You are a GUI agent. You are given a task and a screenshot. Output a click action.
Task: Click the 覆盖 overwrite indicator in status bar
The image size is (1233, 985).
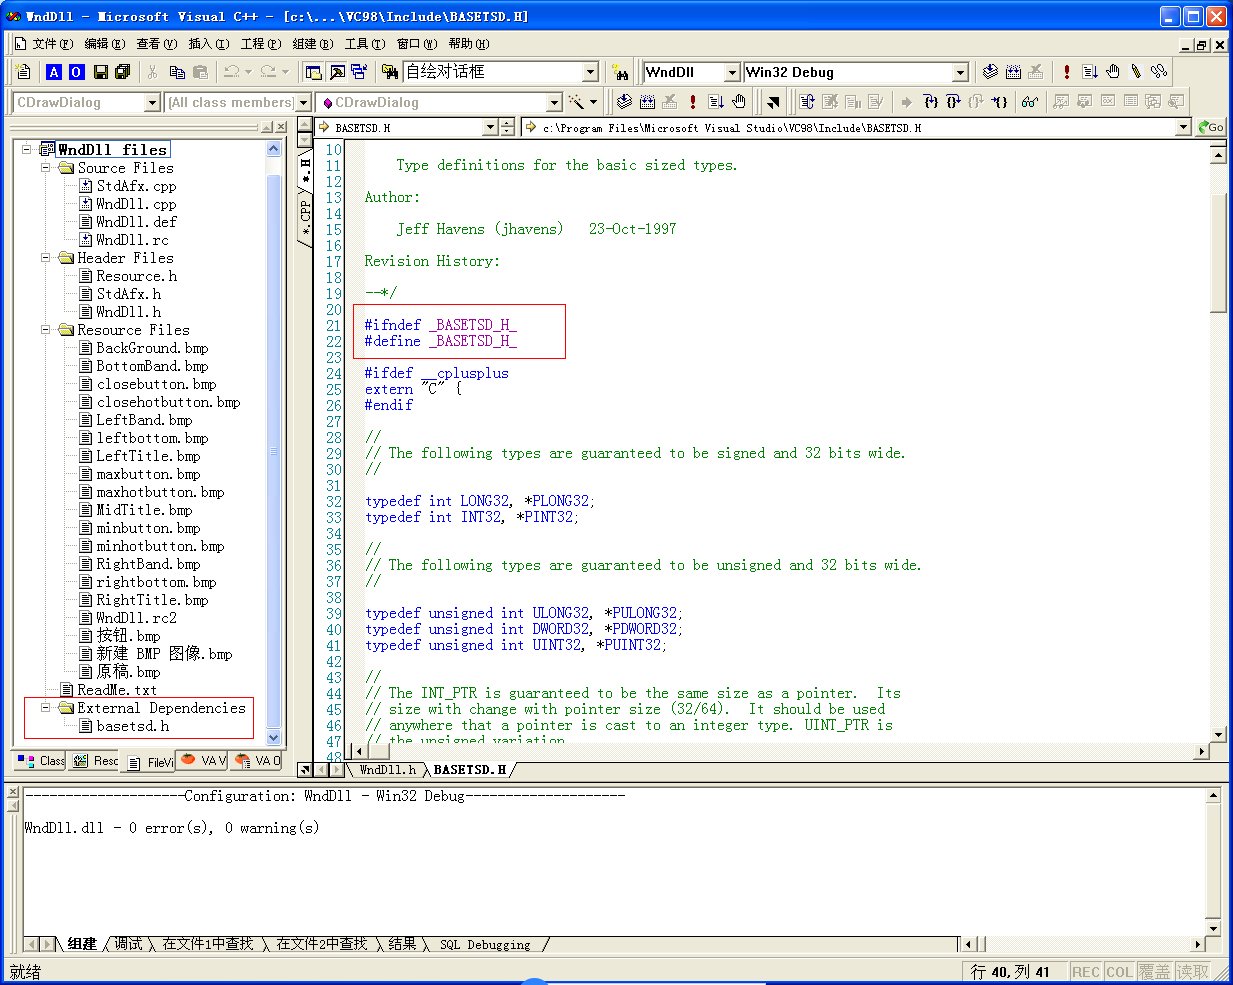tap(1154, 972)
